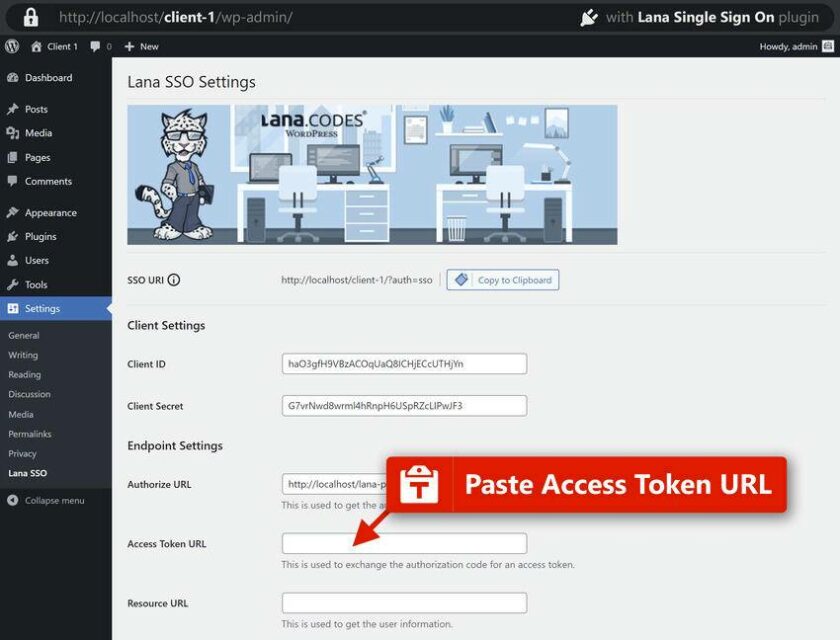Click the SSO URI address text
The image size is (840, 640).
357,280
